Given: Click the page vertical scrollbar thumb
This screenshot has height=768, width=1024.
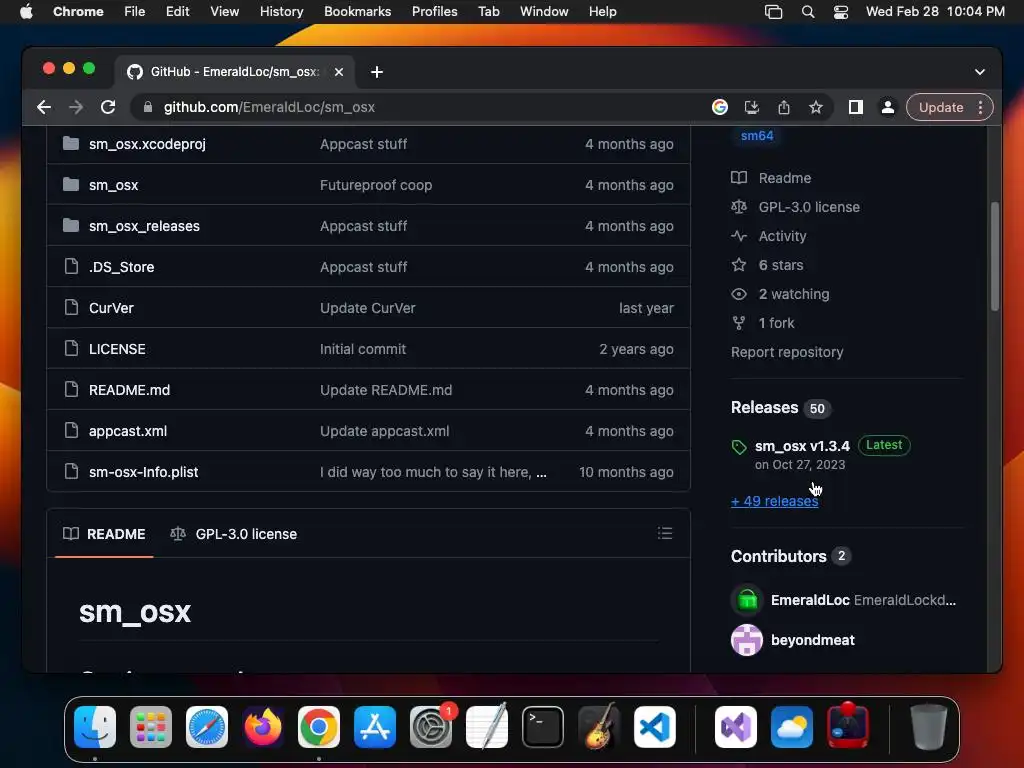Looking at the screenshot, I should 995,257.
